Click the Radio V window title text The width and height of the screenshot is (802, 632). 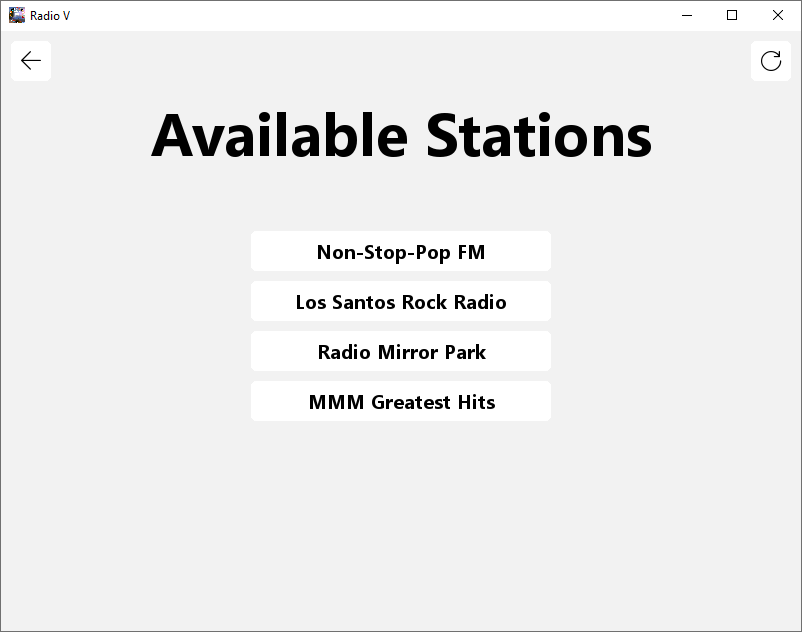pos(50,16)
